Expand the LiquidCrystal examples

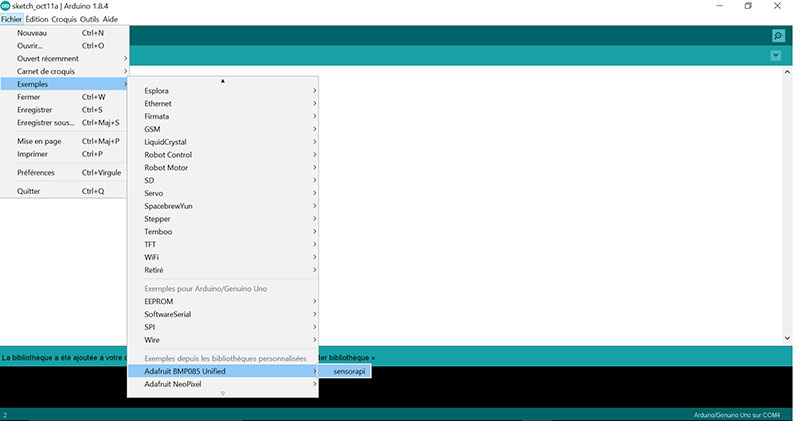223,141
